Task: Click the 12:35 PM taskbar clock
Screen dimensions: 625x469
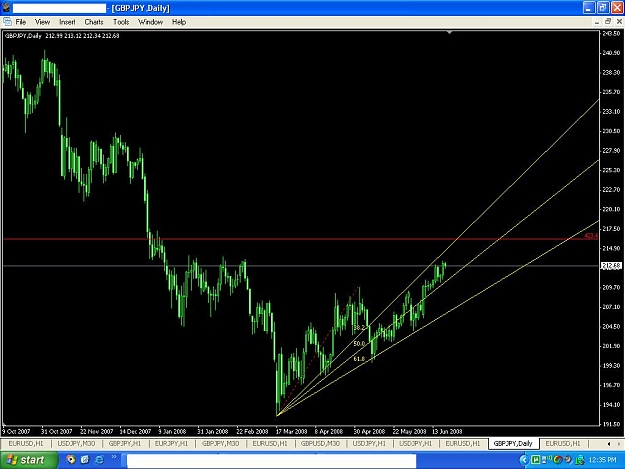Action: coord(602,460)
